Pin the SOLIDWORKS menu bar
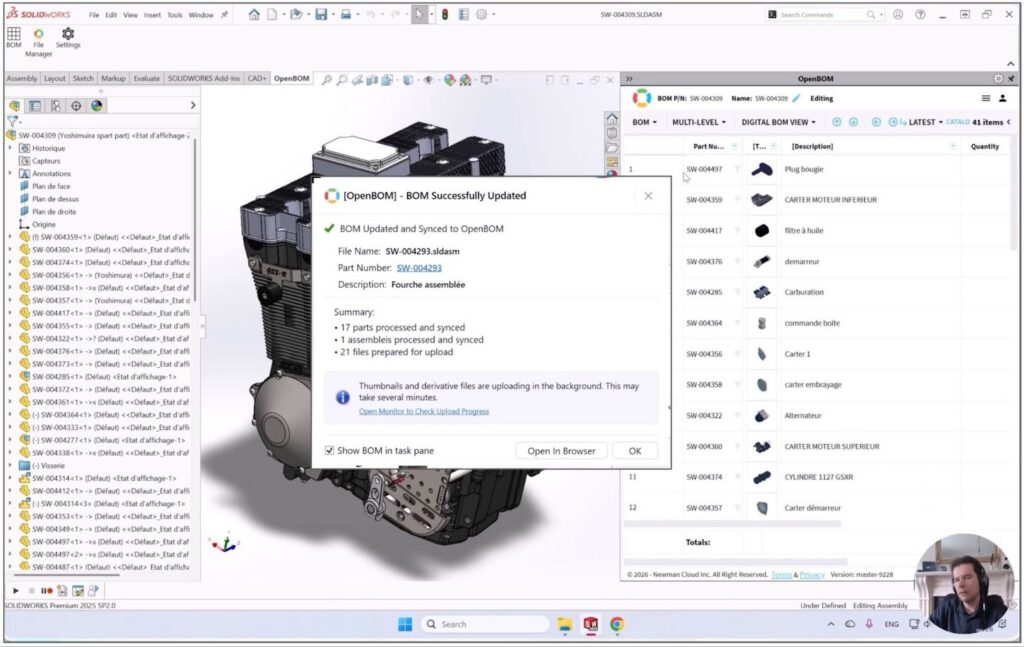This screenshot has width=1024, height=647. [224, 15]
